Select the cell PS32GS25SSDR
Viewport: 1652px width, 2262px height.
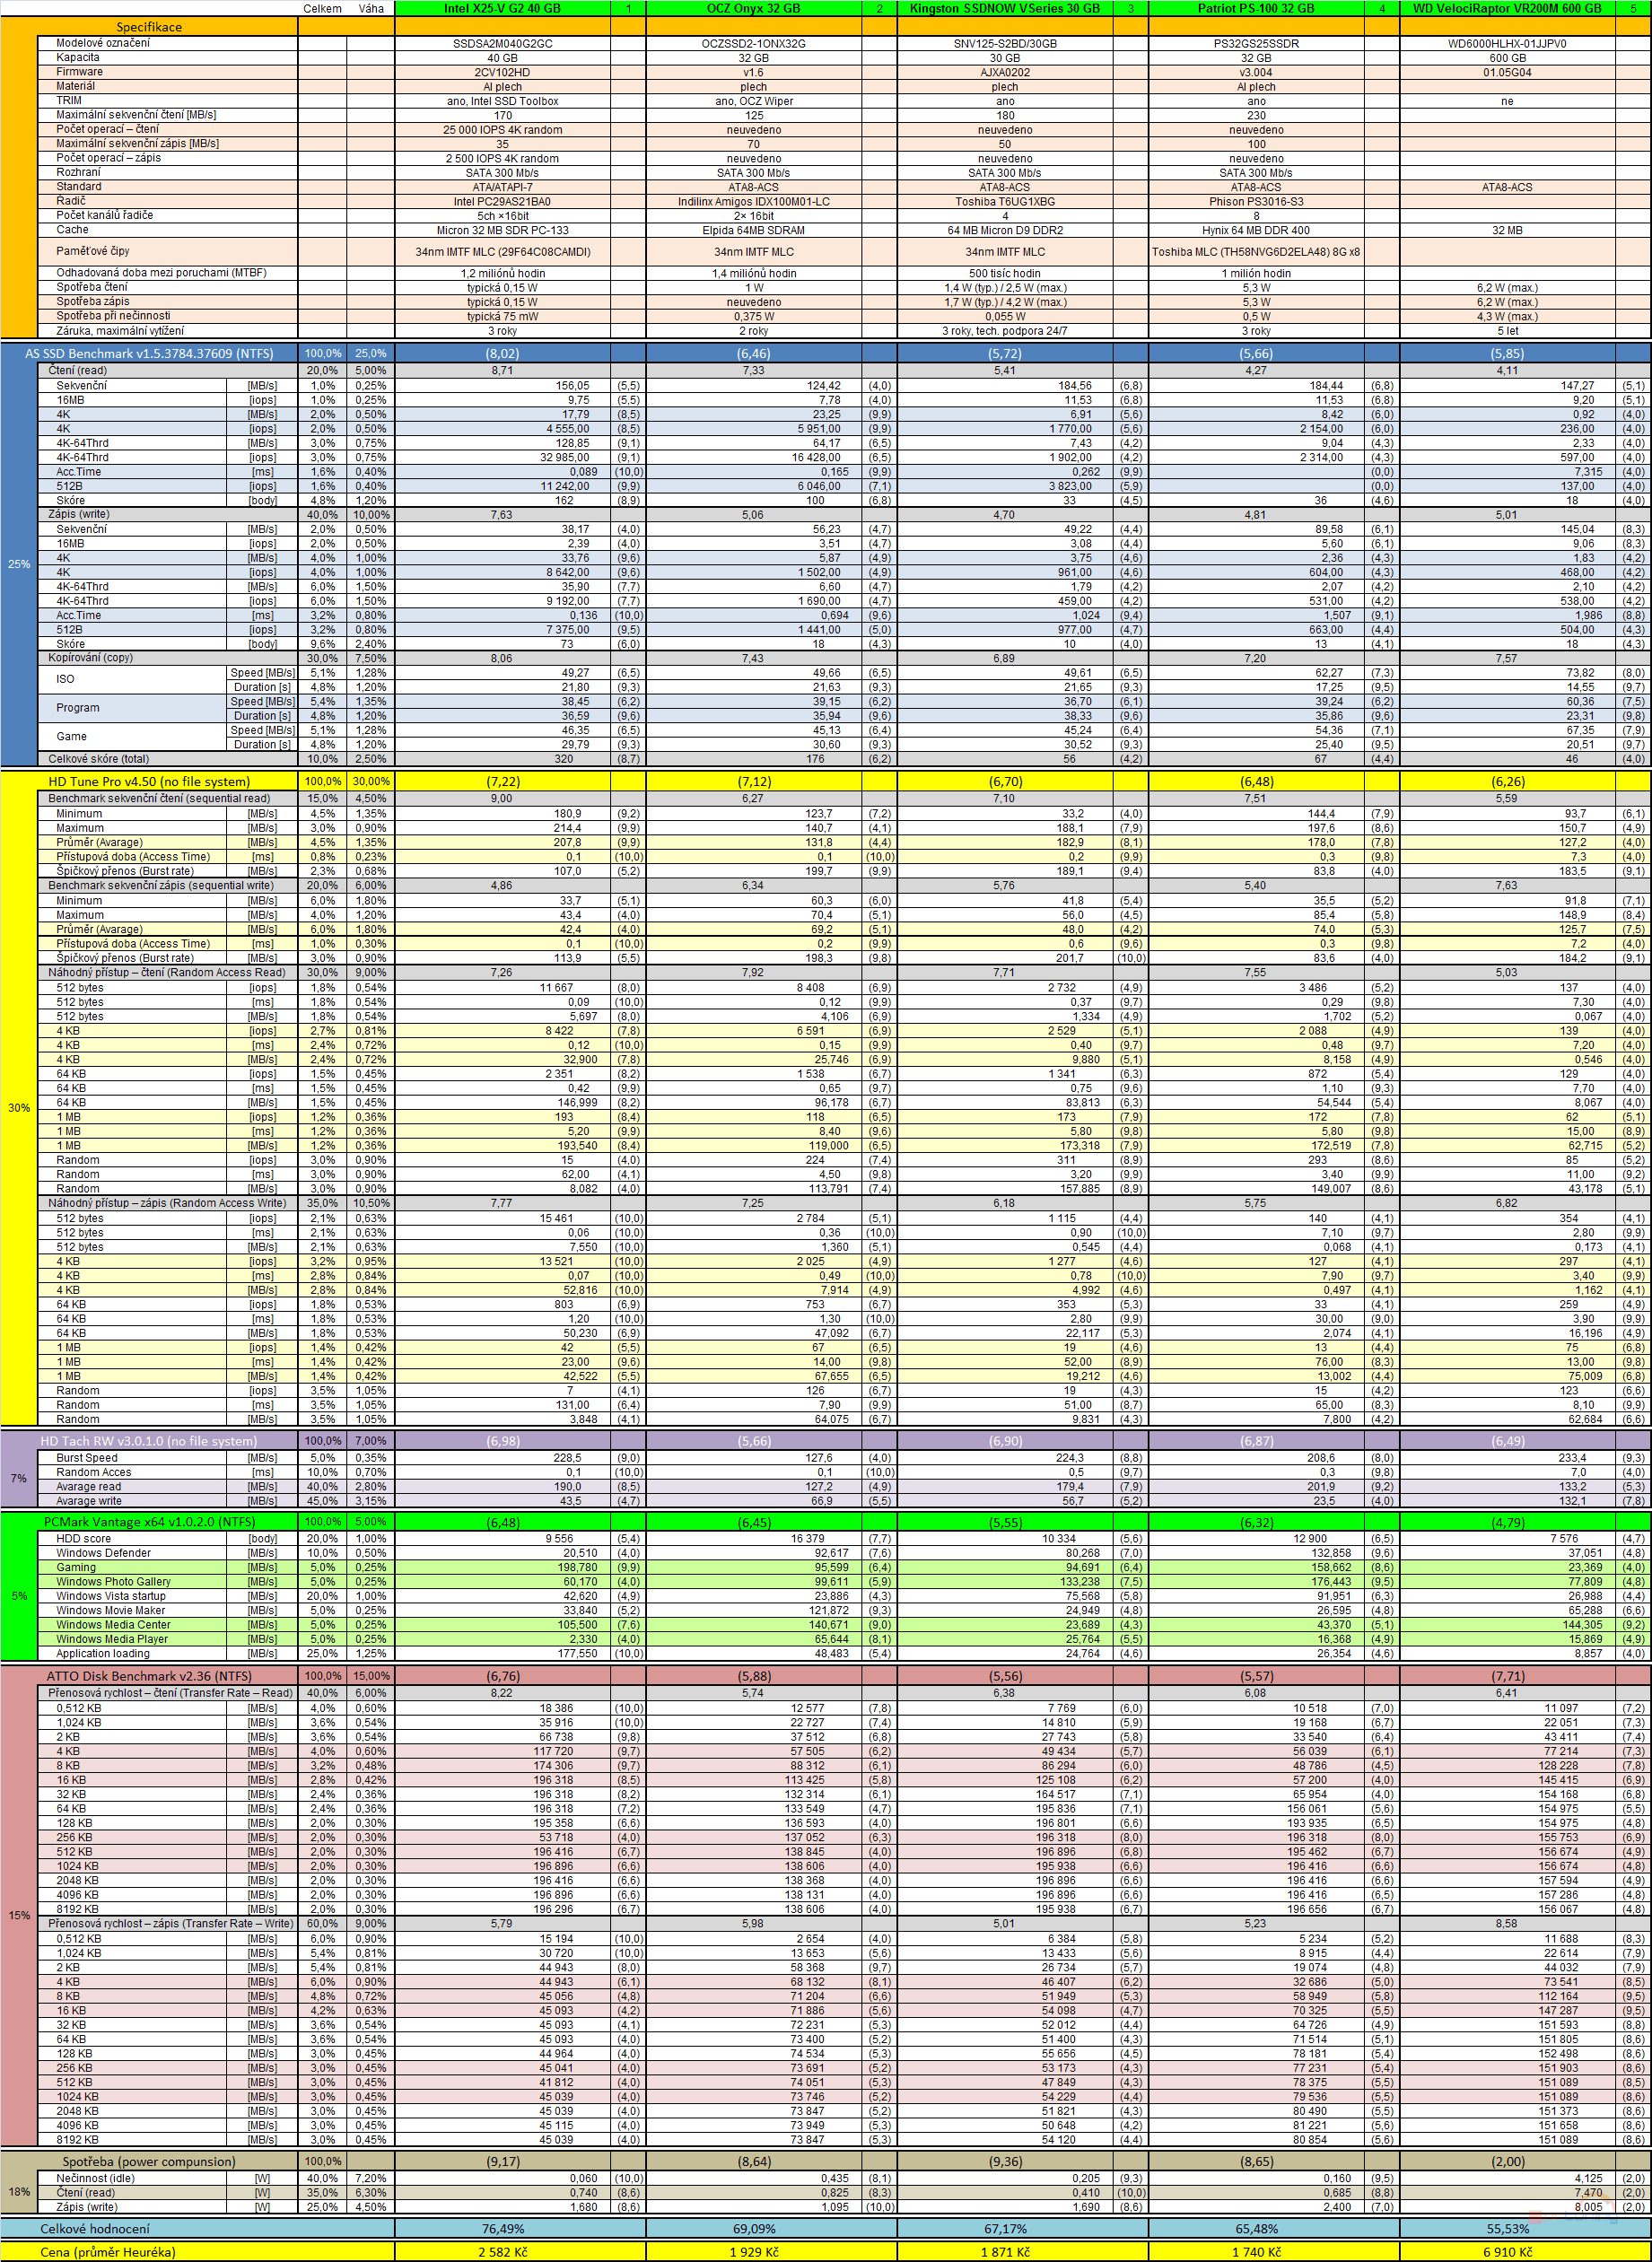[1256, 44]
